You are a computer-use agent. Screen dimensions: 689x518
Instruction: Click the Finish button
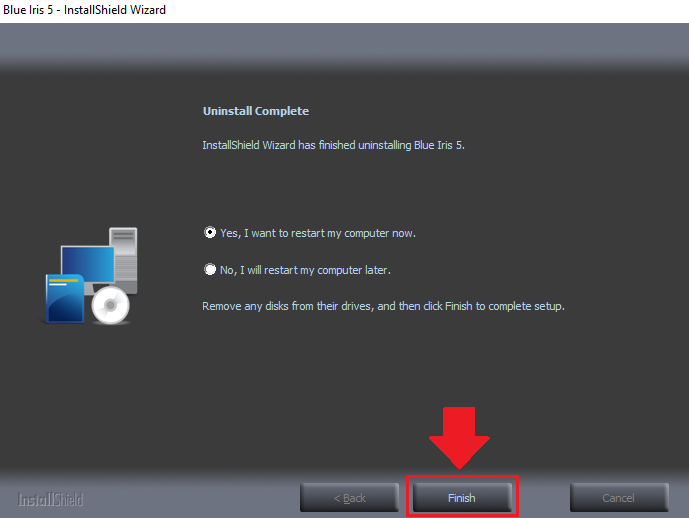462,497
